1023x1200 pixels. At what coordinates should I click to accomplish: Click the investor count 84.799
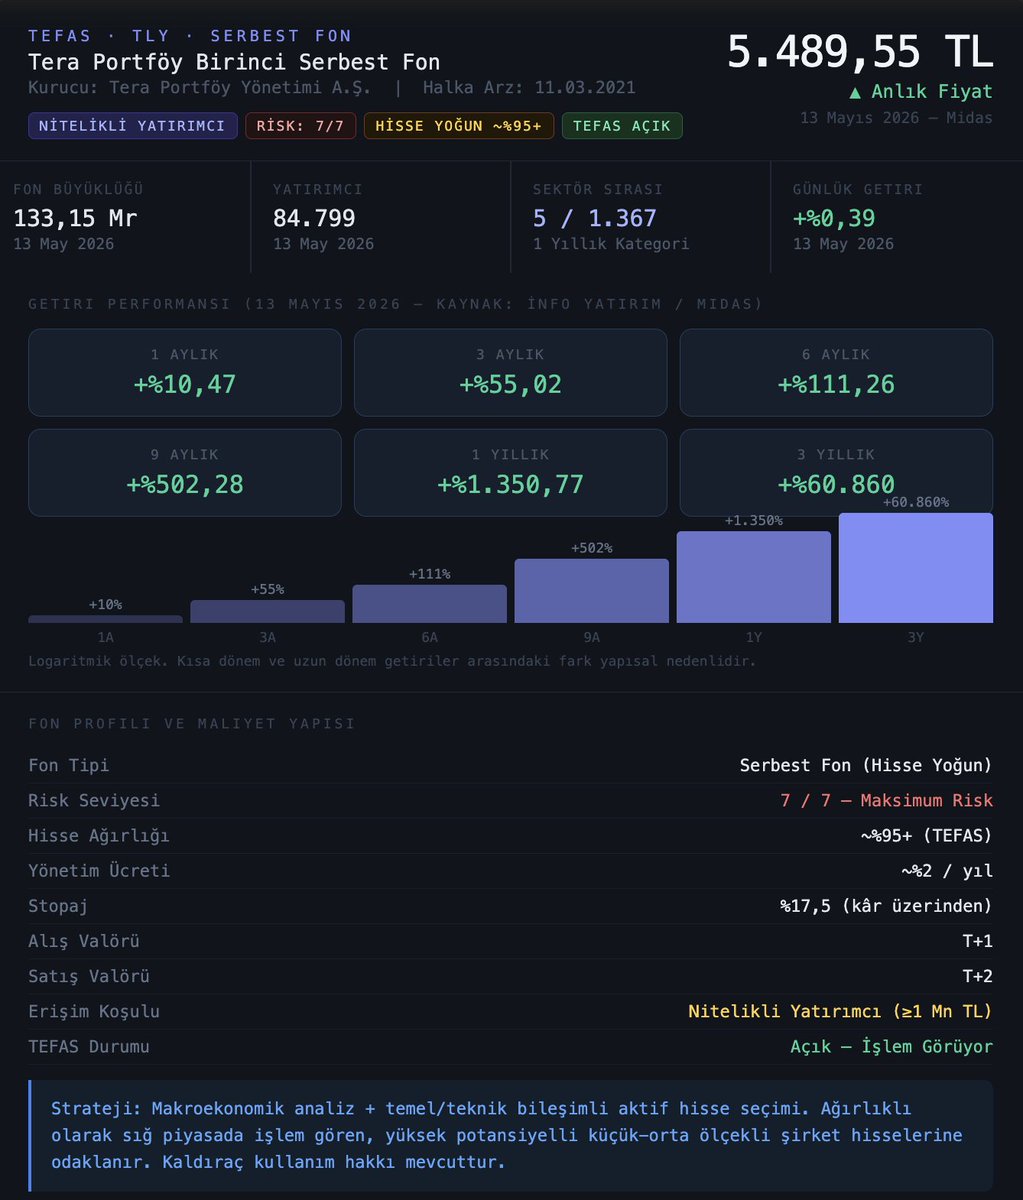point(314,218)
